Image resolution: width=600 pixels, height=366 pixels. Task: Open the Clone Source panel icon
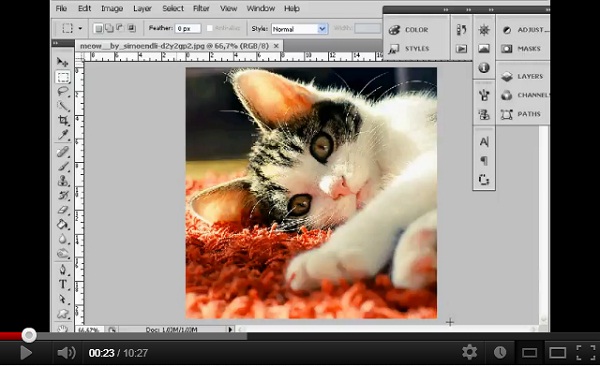(x=484, y=114)
